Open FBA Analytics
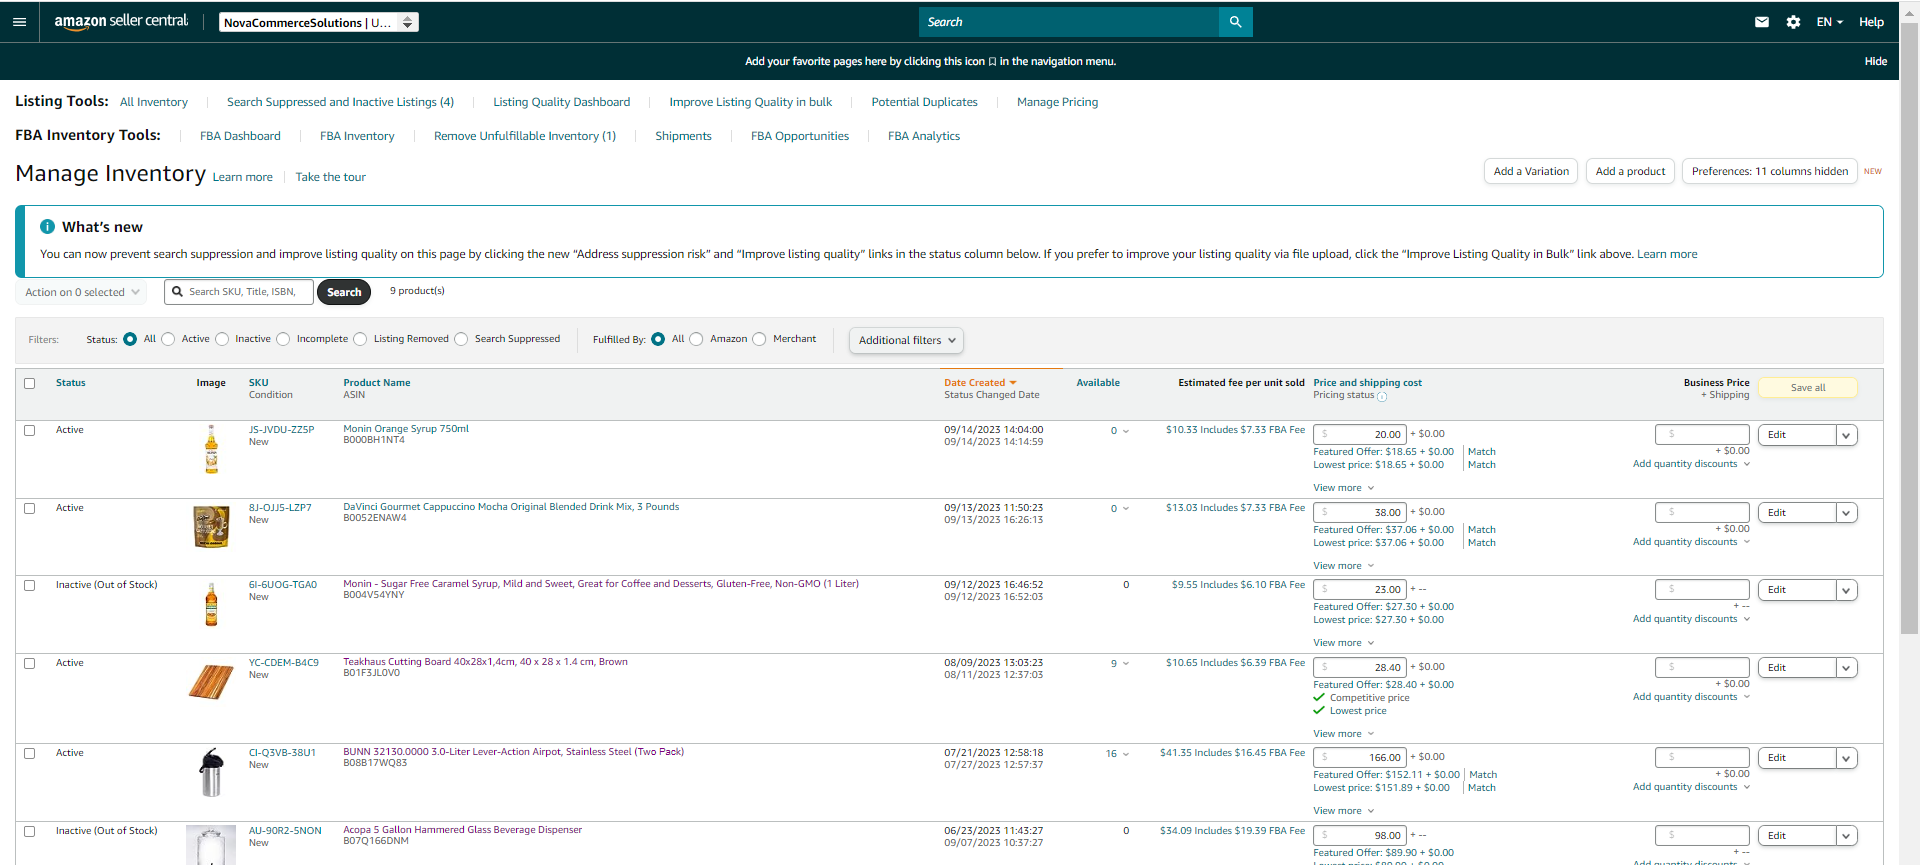This screenshot has width=1920, height=865. (923, 136)
